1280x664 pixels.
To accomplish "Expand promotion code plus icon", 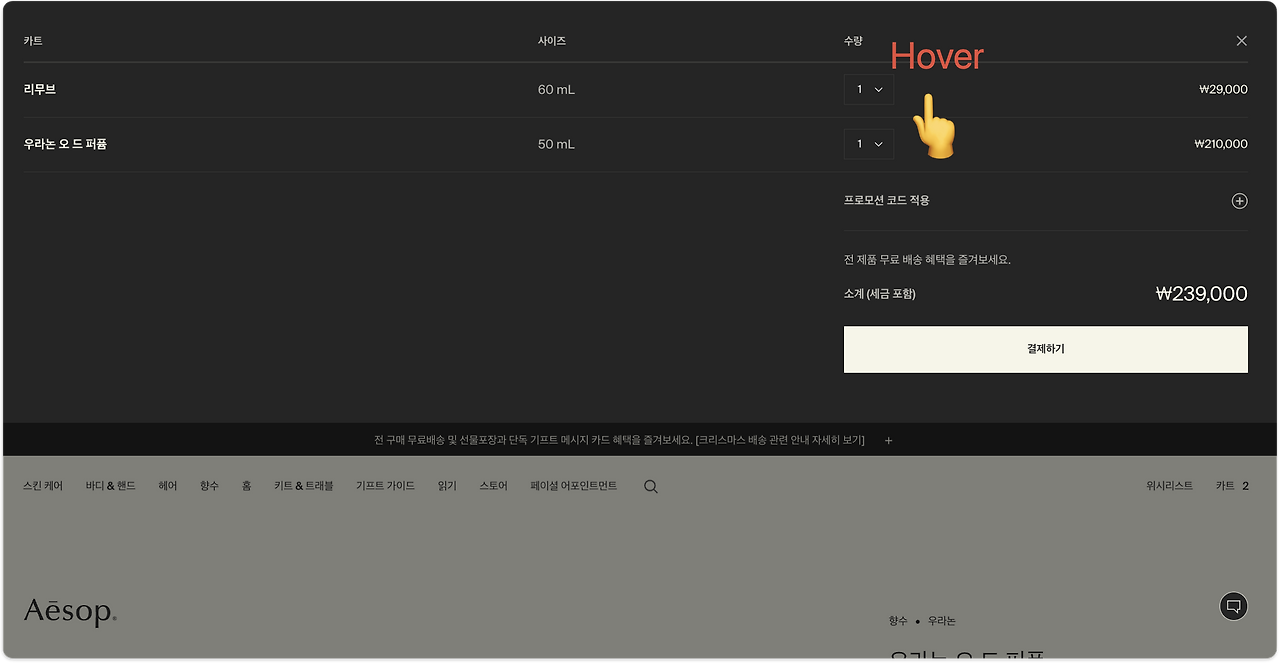I will click(x=1239, y=201).
